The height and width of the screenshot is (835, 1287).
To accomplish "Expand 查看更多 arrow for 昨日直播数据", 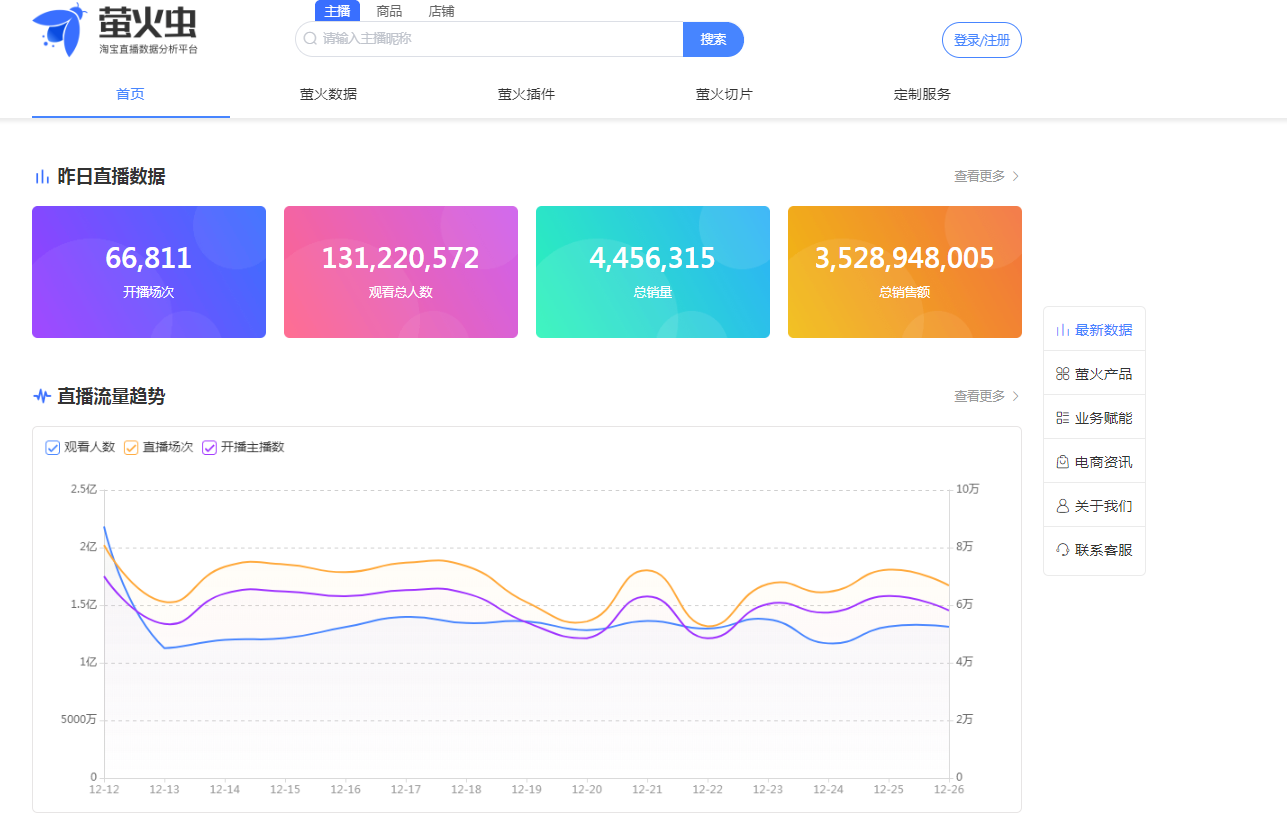I will [1016, 176].
